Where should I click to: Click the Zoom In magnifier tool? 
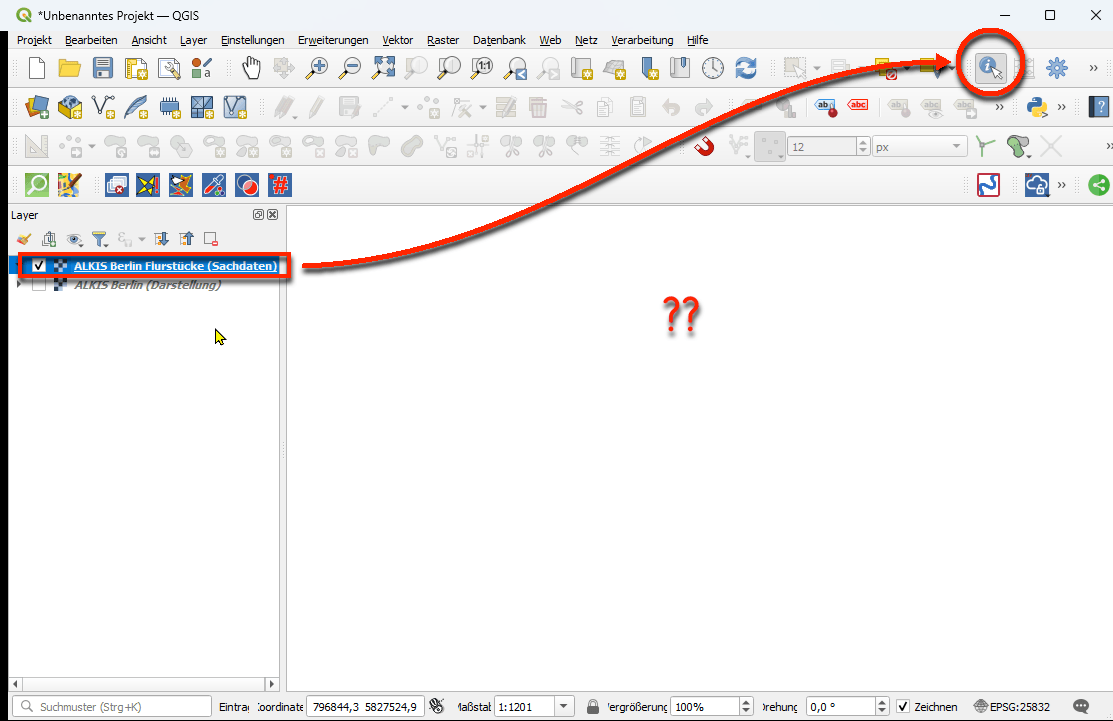tap(317, 68)
